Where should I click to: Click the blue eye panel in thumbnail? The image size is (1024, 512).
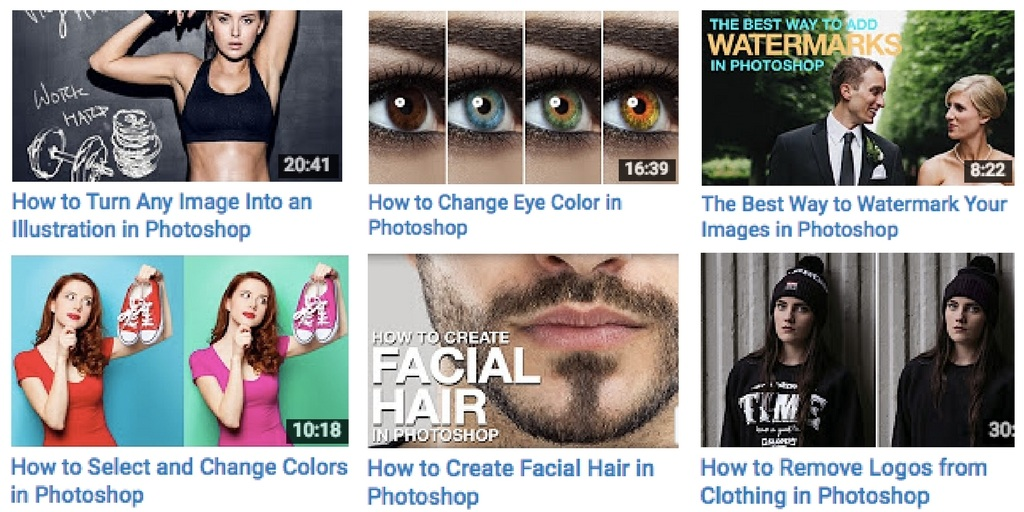click(485, 97)
